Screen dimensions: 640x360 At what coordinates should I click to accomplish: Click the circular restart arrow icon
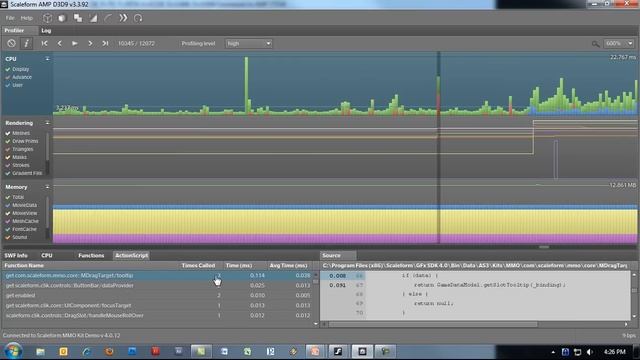138,18
